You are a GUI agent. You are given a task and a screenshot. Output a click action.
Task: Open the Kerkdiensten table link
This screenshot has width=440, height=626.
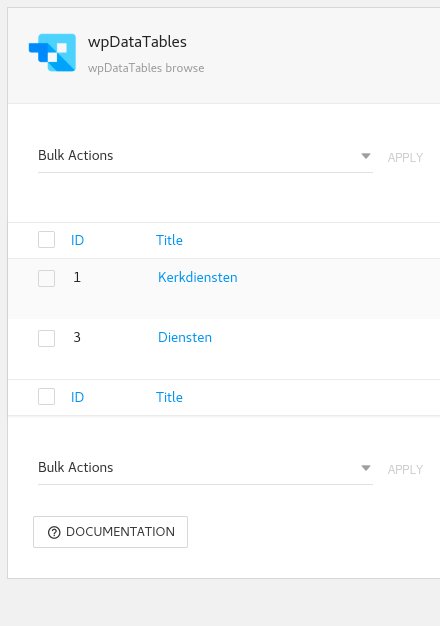pos(198,277)
